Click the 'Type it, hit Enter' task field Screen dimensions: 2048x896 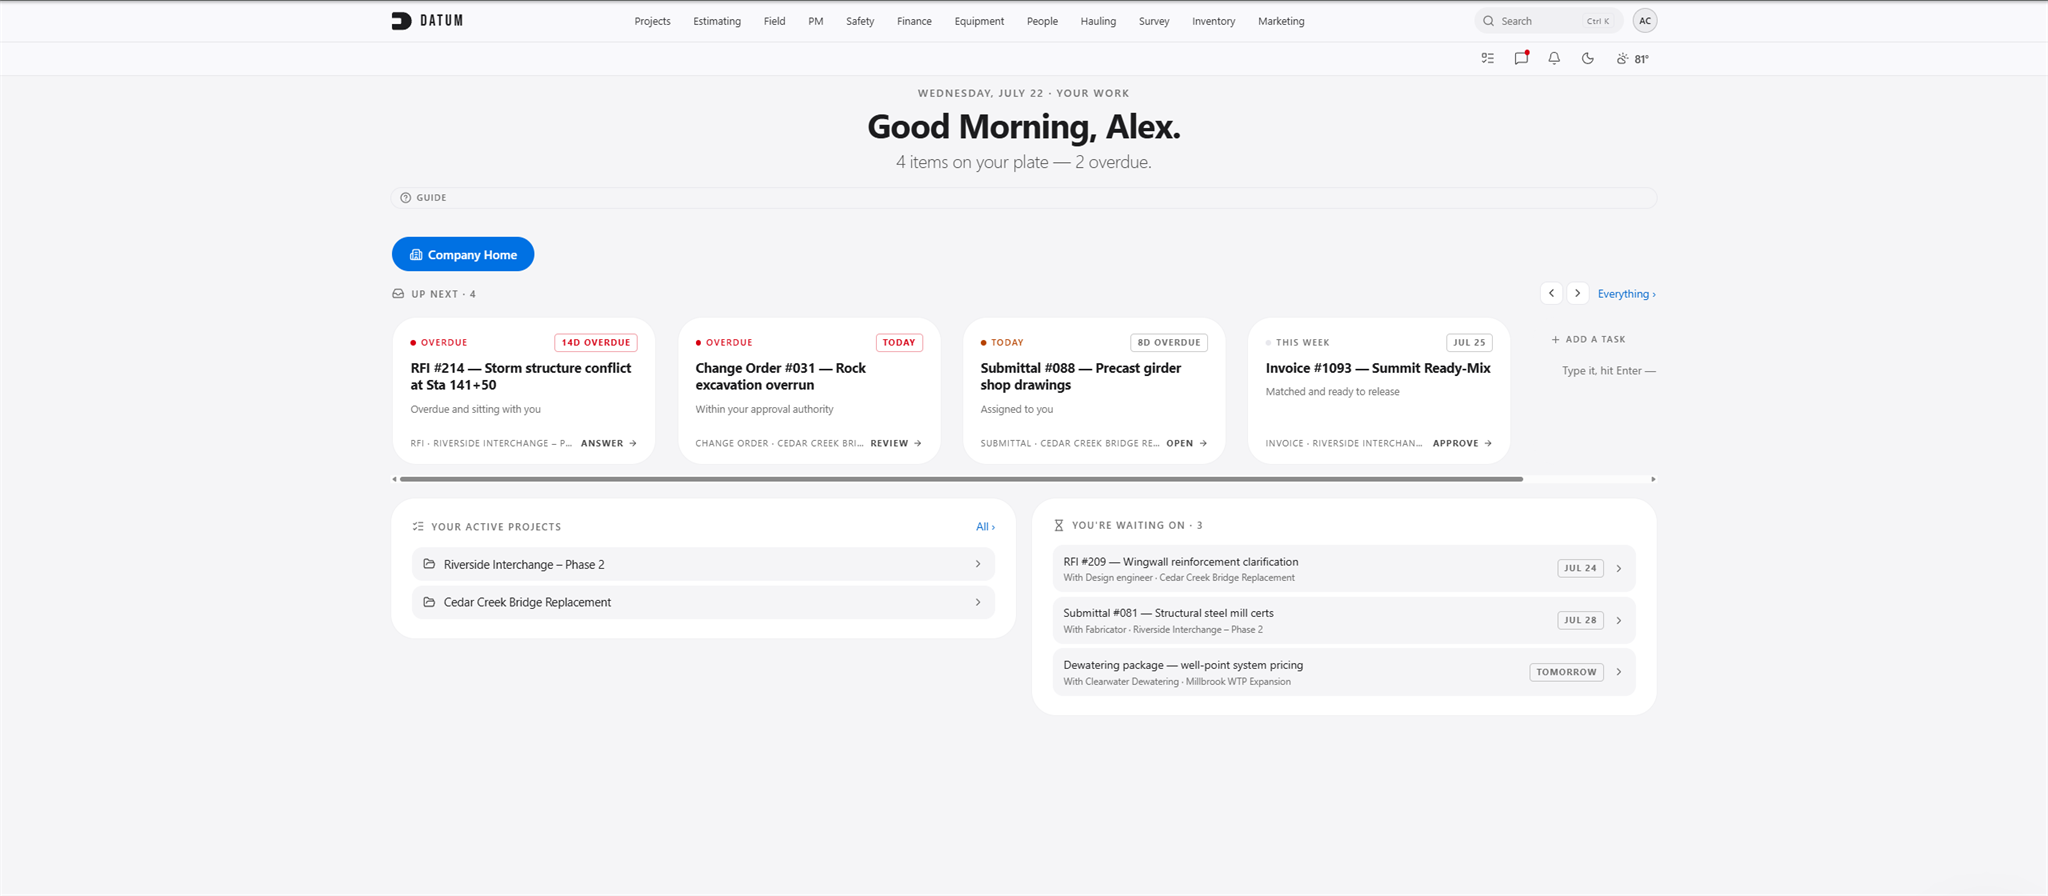coord(1608,371)
